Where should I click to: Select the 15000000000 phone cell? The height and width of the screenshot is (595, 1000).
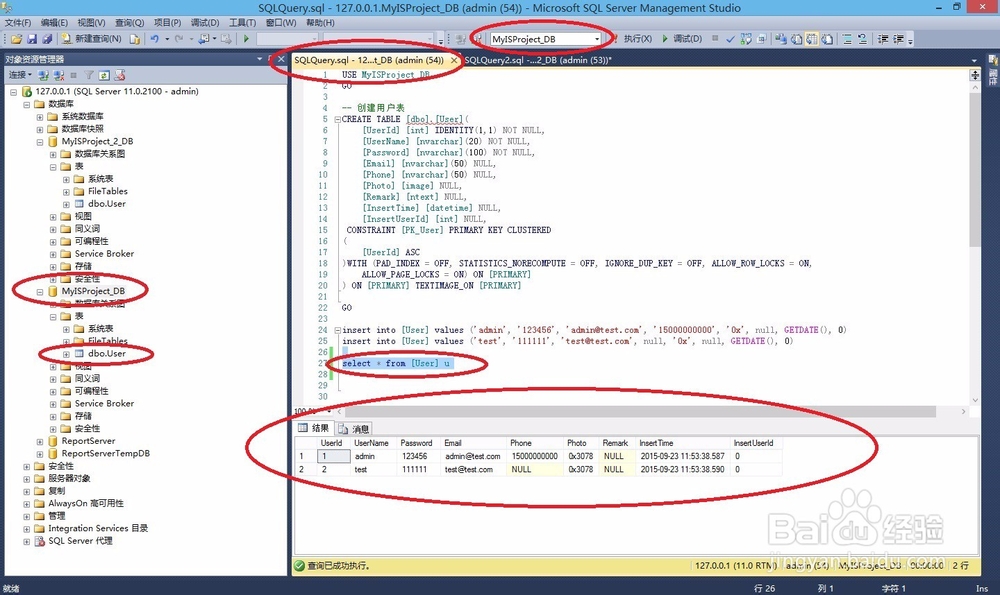[535, 457]
